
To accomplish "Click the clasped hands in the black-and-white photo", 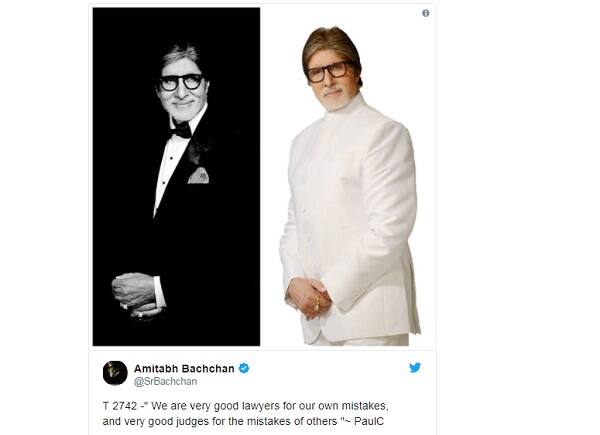I will (136, 295).
